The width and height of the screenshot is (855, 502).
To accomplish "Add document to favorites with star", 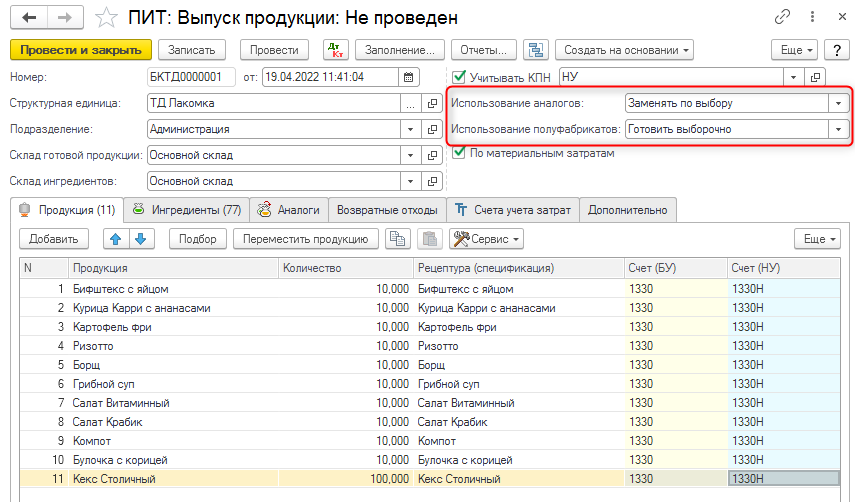I will pyautogui.click(x=105, y=18).
